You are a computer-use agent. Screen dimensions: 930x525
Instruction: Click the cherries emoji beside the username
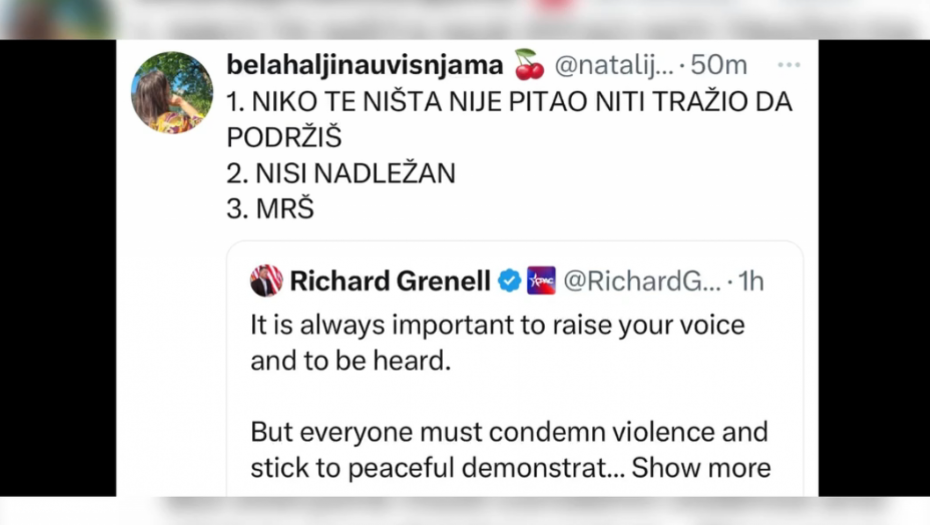[x=529, y=65]
